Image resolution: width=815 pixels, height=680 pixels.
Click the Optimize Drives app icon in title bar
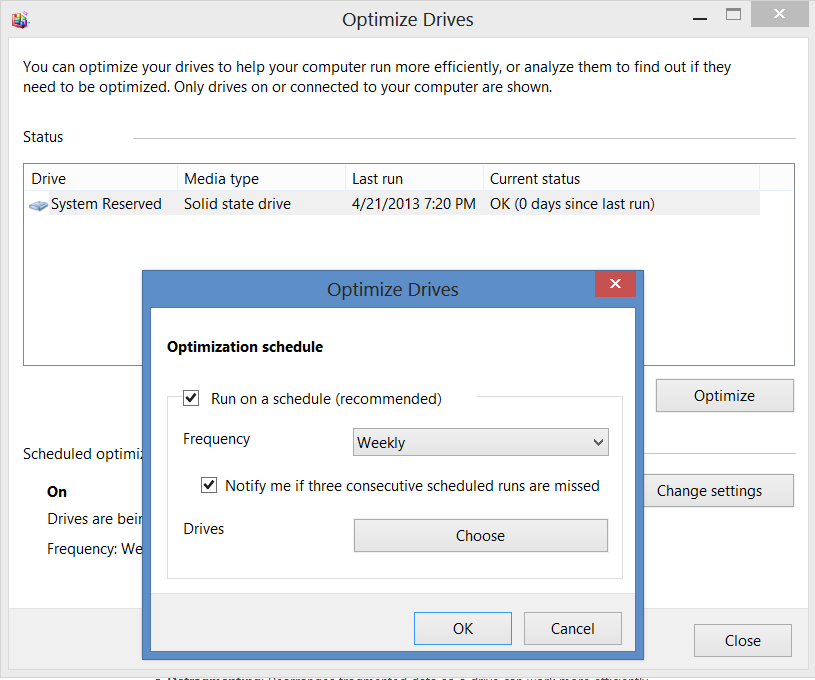pos(19,19)
